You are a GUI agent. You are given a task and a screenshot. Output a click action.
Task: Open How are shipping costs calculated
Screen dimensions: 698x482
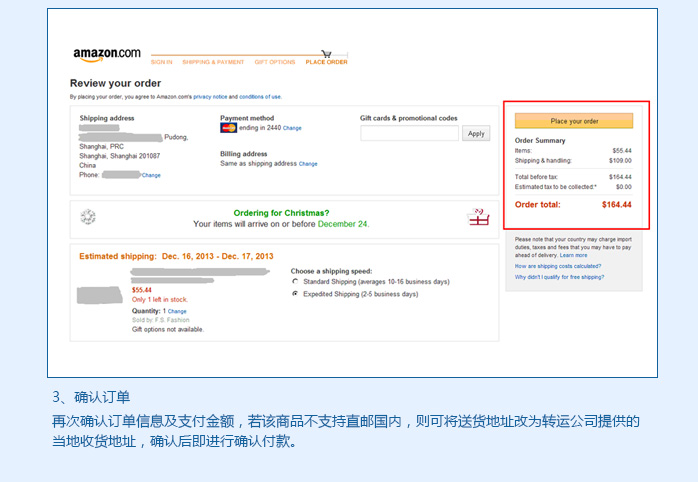click(558, 266)
